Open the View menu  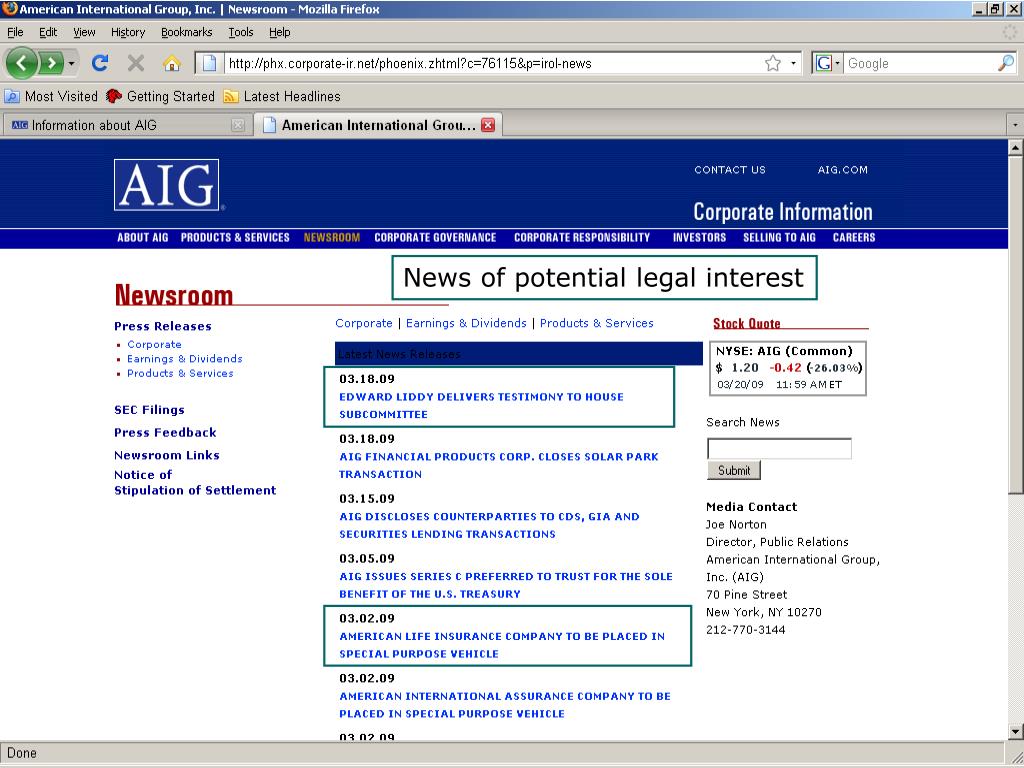click(84, 32)
